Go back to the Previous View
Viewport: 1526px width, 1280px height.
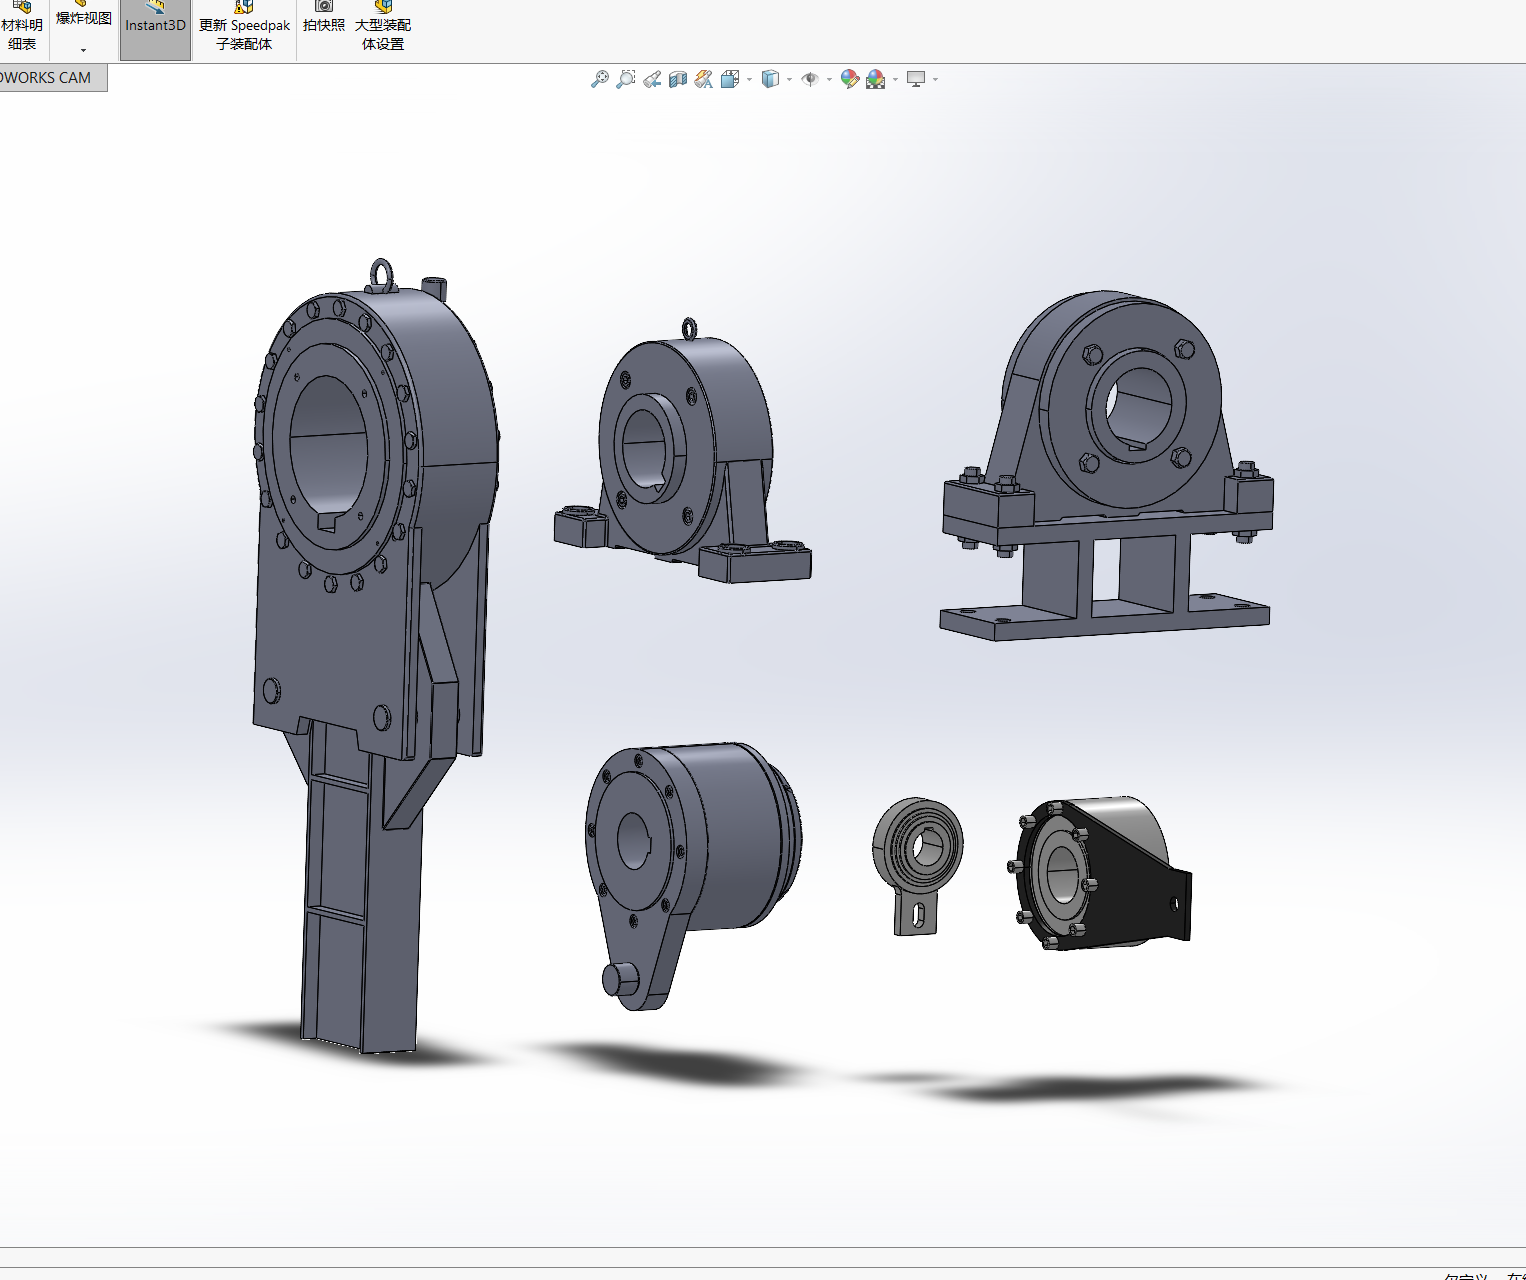tap(652, 79)
